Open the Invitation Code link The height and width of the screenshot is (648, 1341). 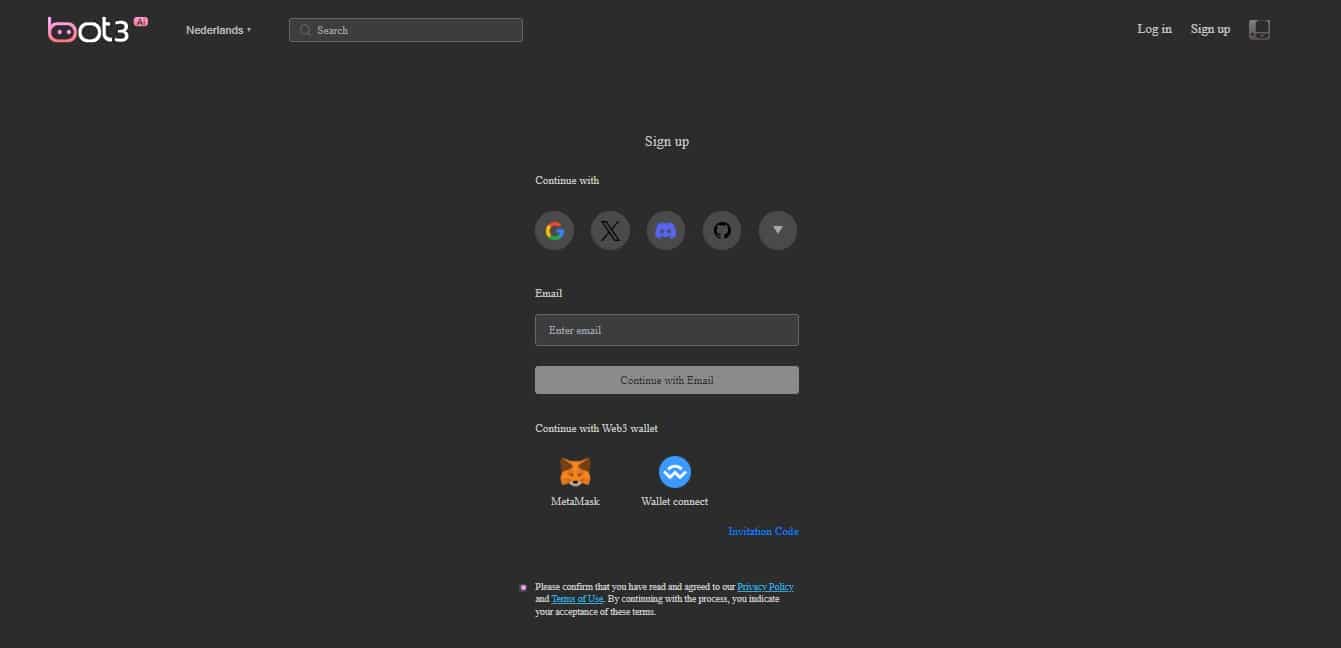[x=763, y=531]
